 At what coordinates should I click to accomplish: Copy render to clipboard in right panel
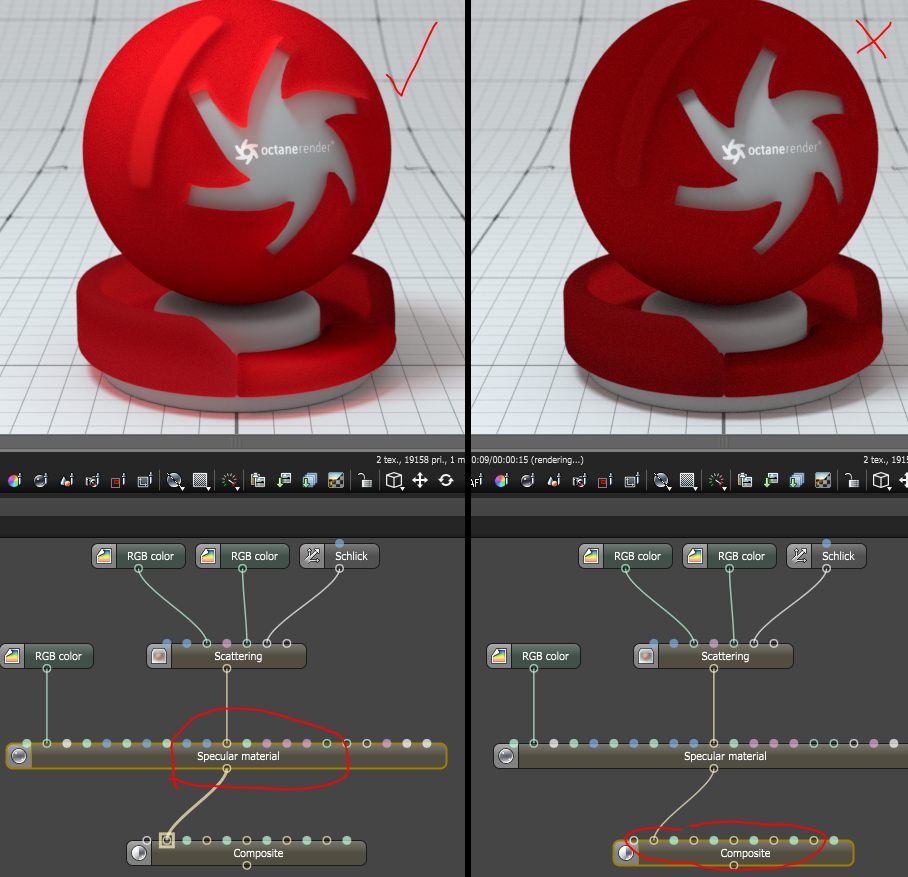(745, 480)
